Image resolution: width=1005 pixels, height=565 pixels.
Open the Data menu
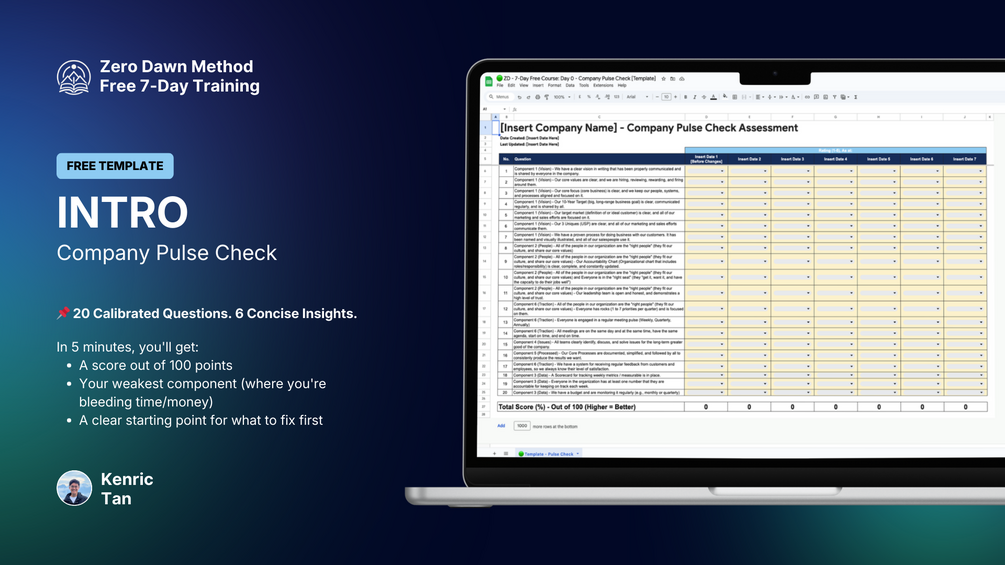pos(570,85)
